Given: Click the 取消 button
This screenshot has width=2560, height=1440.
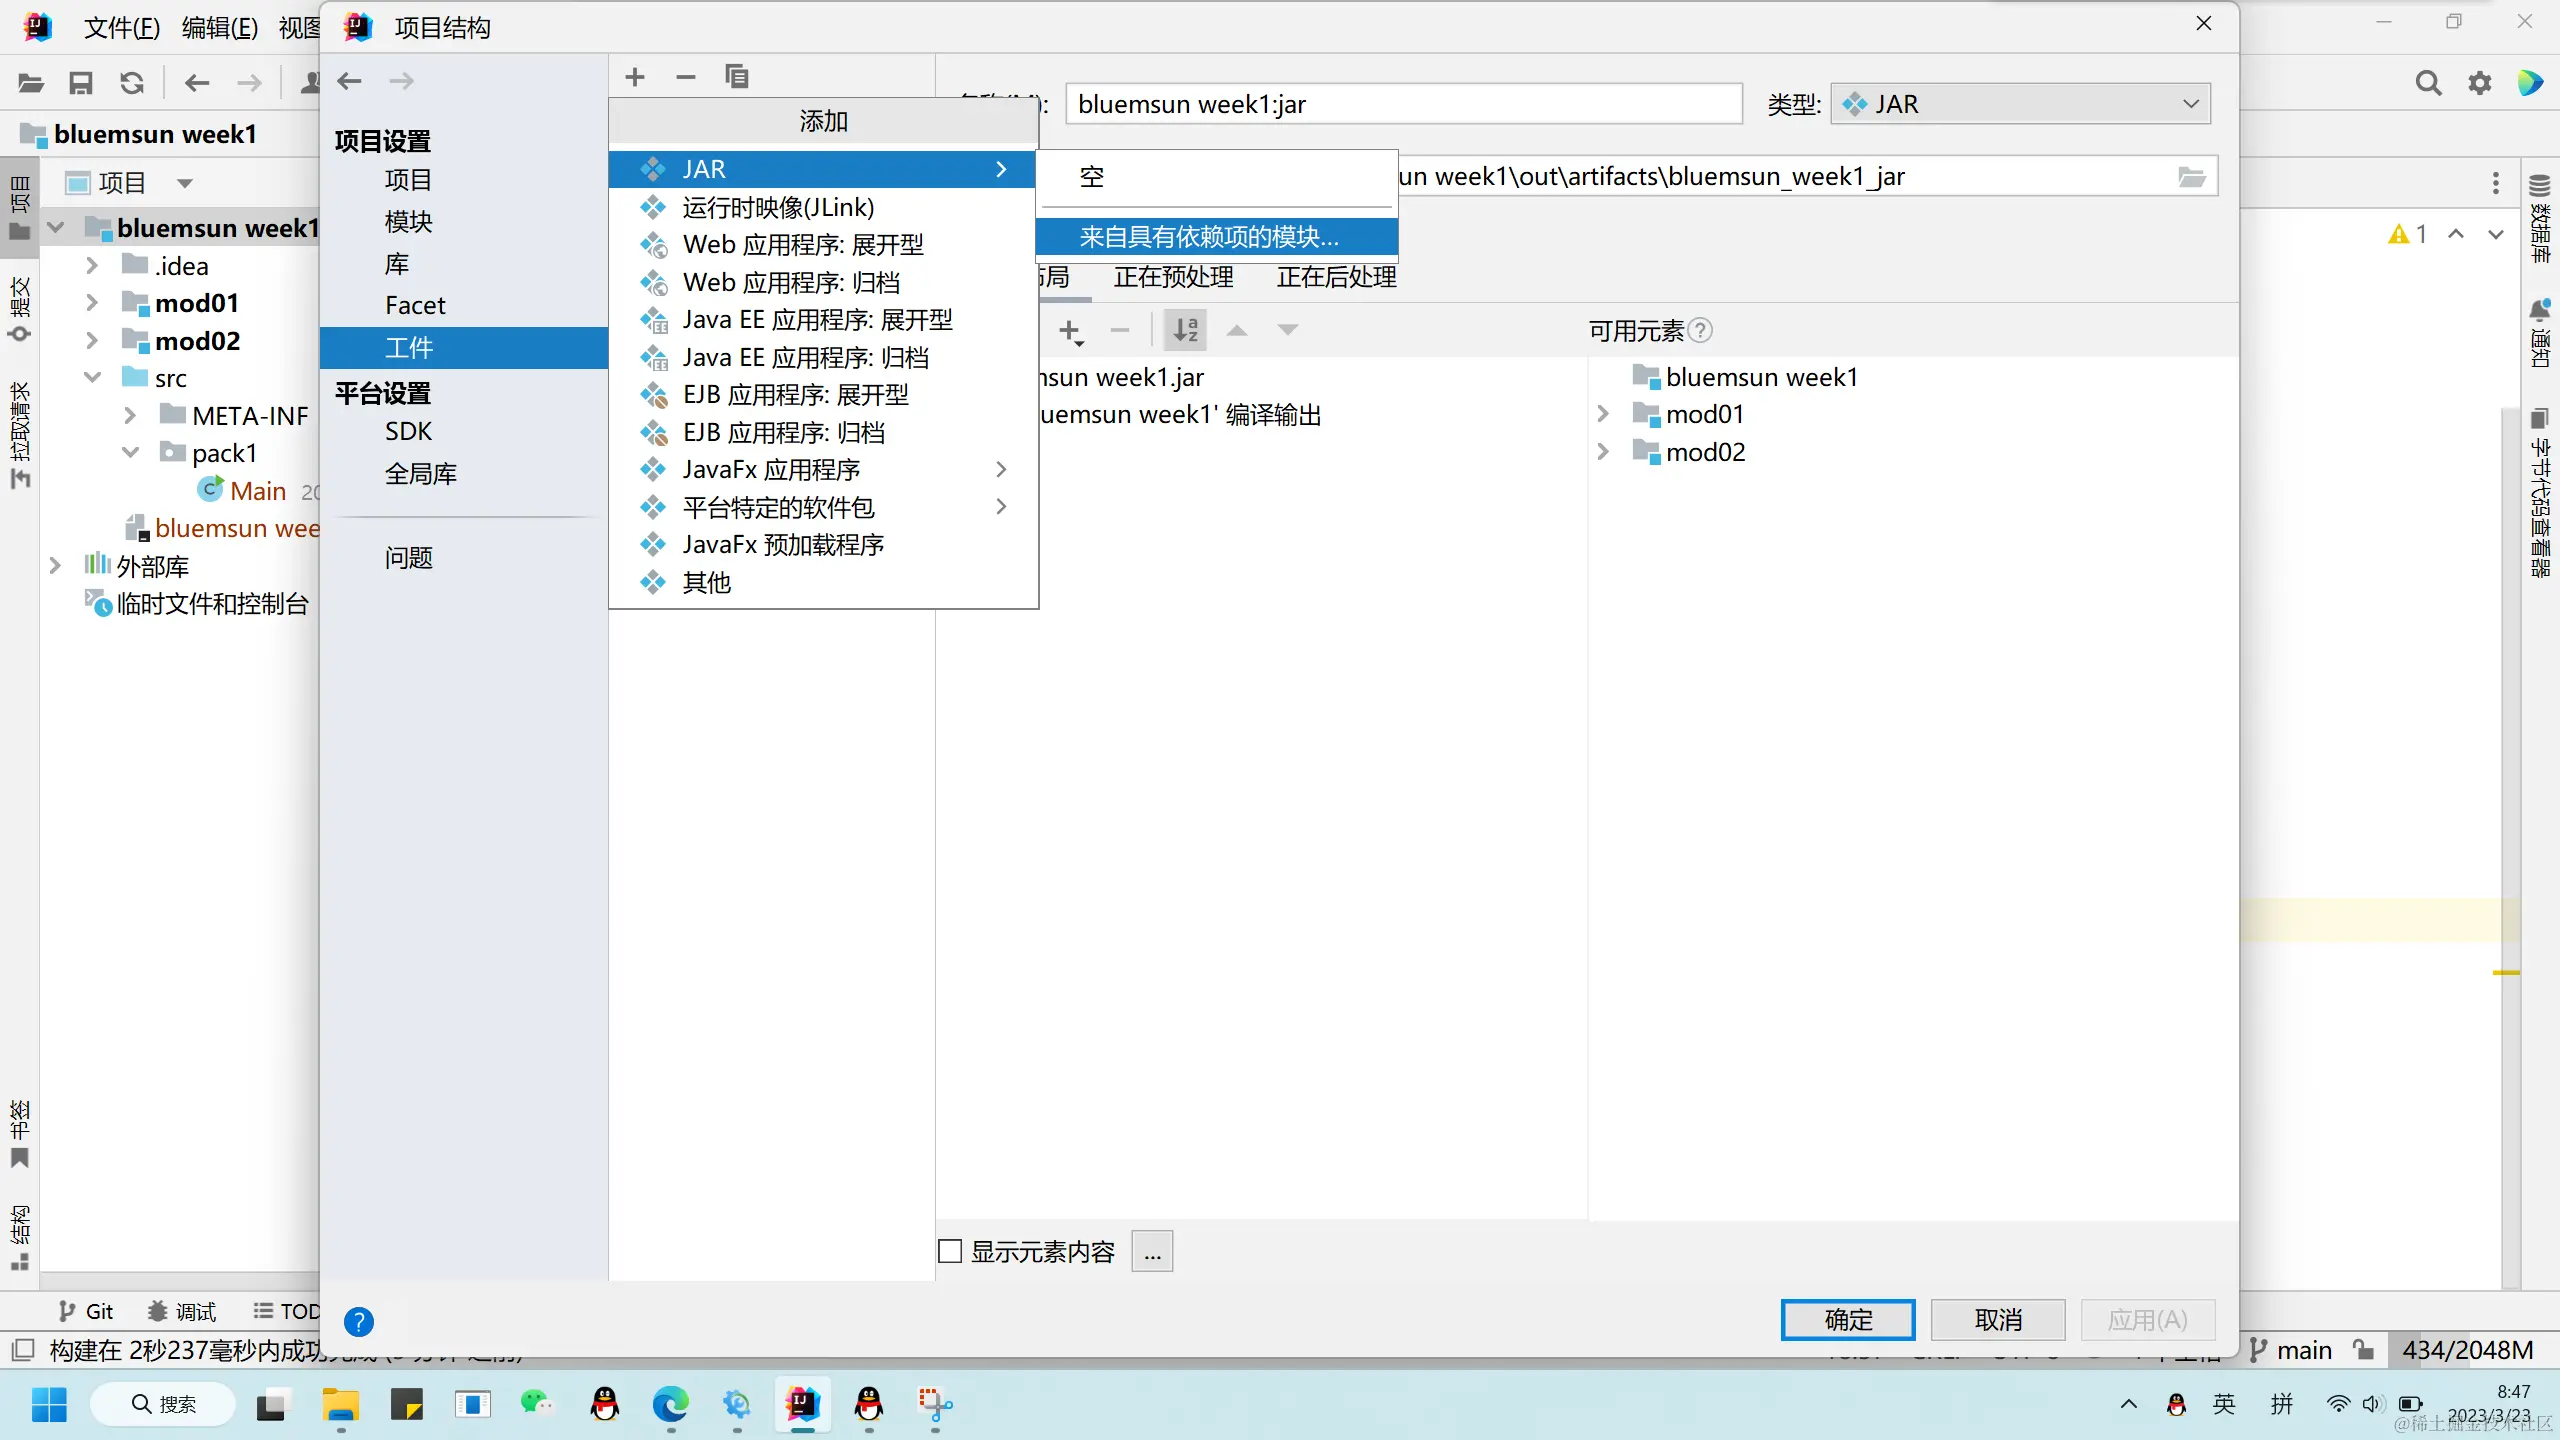Looking at the screenshot, I should pyautogui.click(x=1997, y=1320).
